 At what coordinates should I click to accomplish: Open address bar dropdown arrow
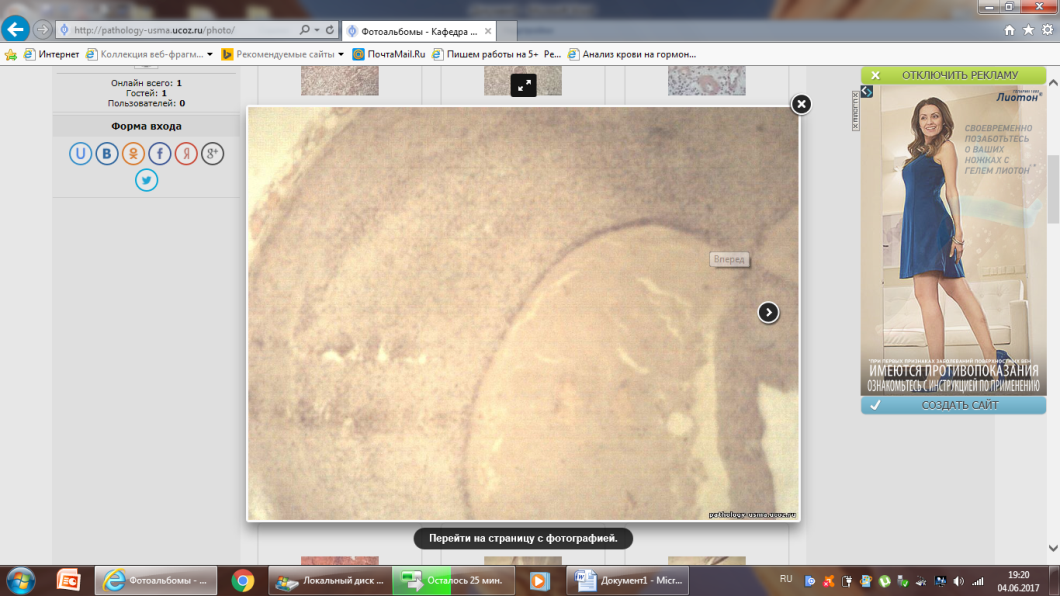click(316, 30)
